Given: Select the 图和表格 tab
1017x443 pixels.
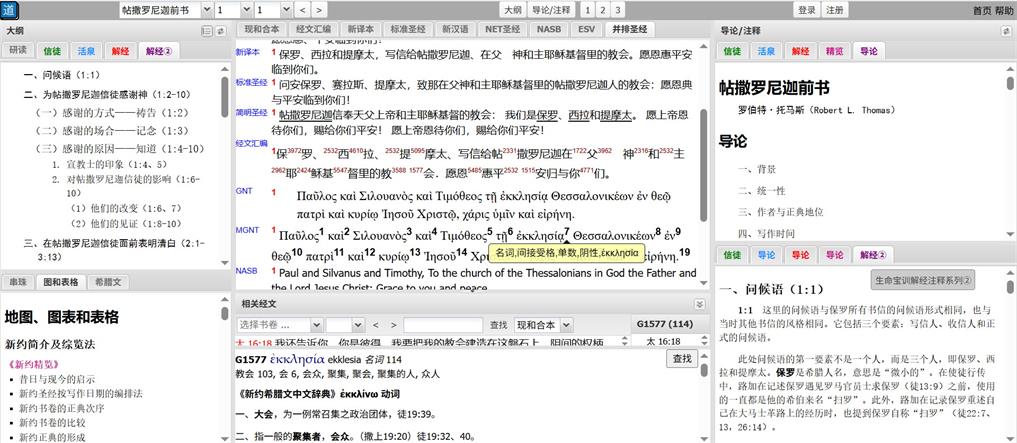Looking at the screenshot, I should pos(61,282).
